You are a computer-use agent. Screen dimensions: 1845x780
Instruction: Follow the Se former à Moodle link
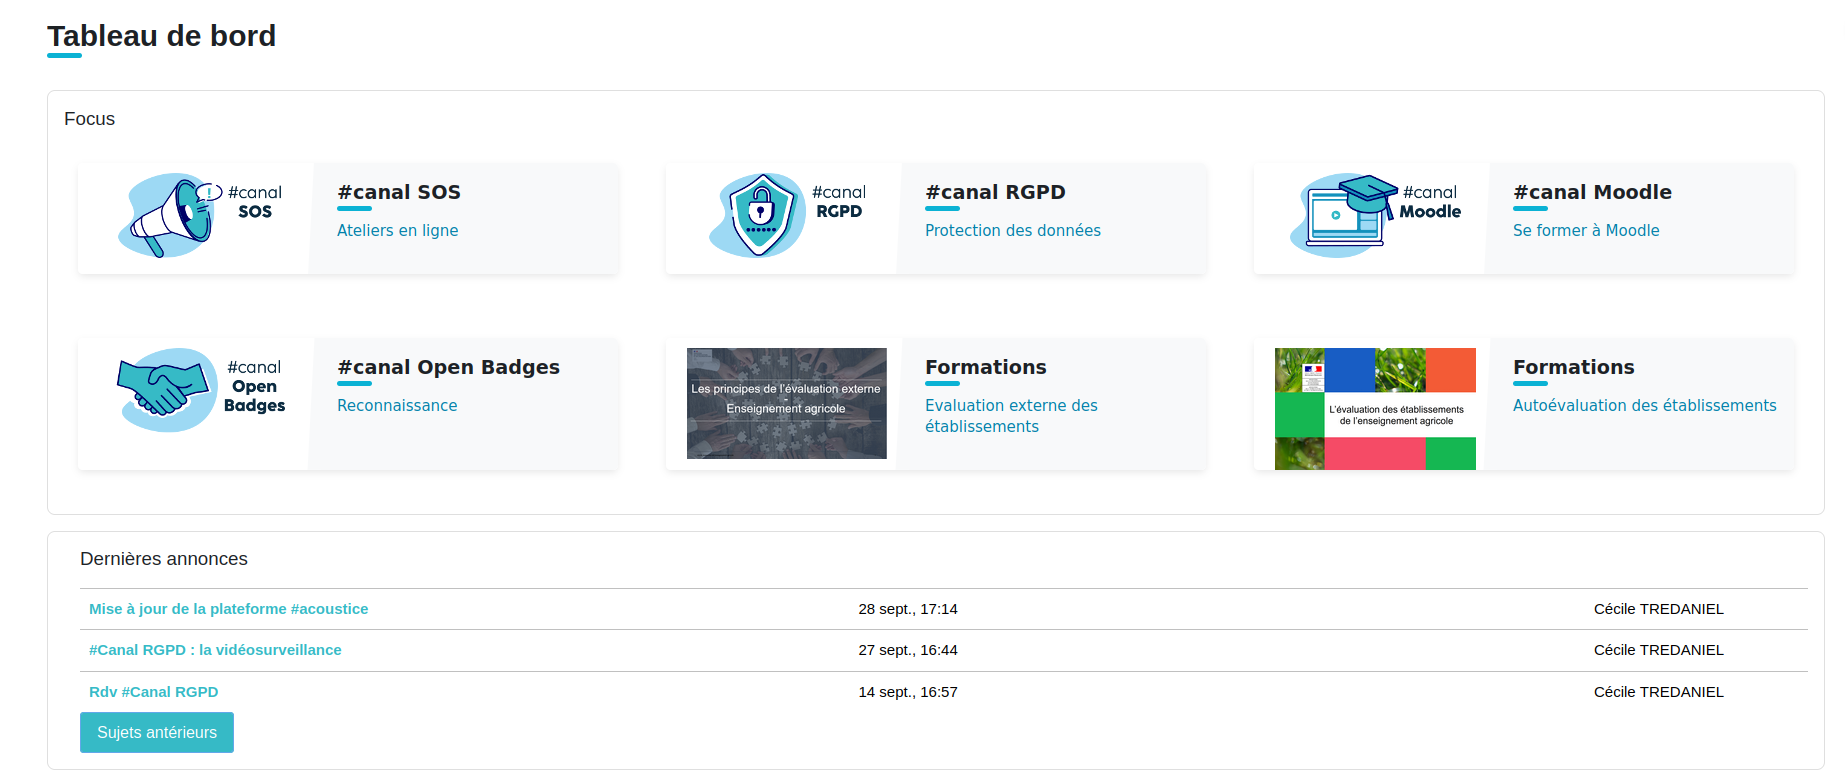tap(1585, 230)
